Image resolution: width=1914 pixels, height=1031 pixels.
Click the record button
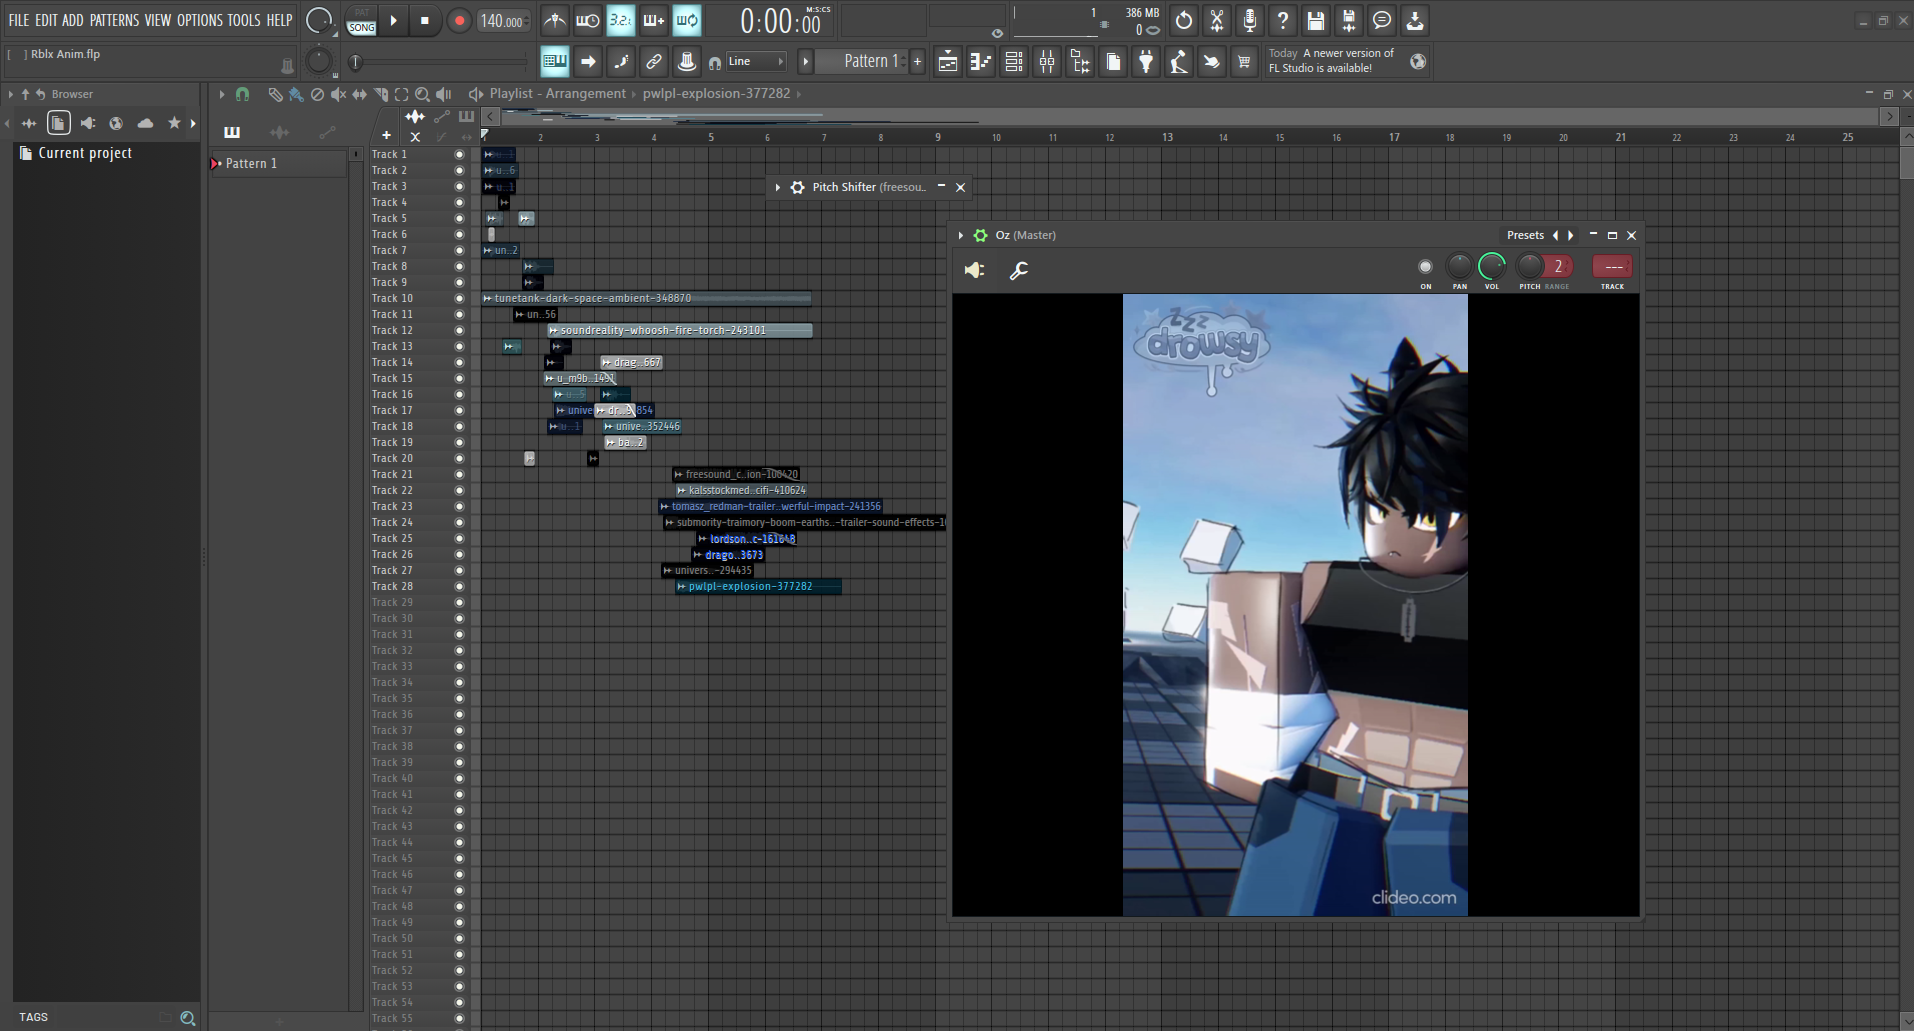tap(459, 21)
